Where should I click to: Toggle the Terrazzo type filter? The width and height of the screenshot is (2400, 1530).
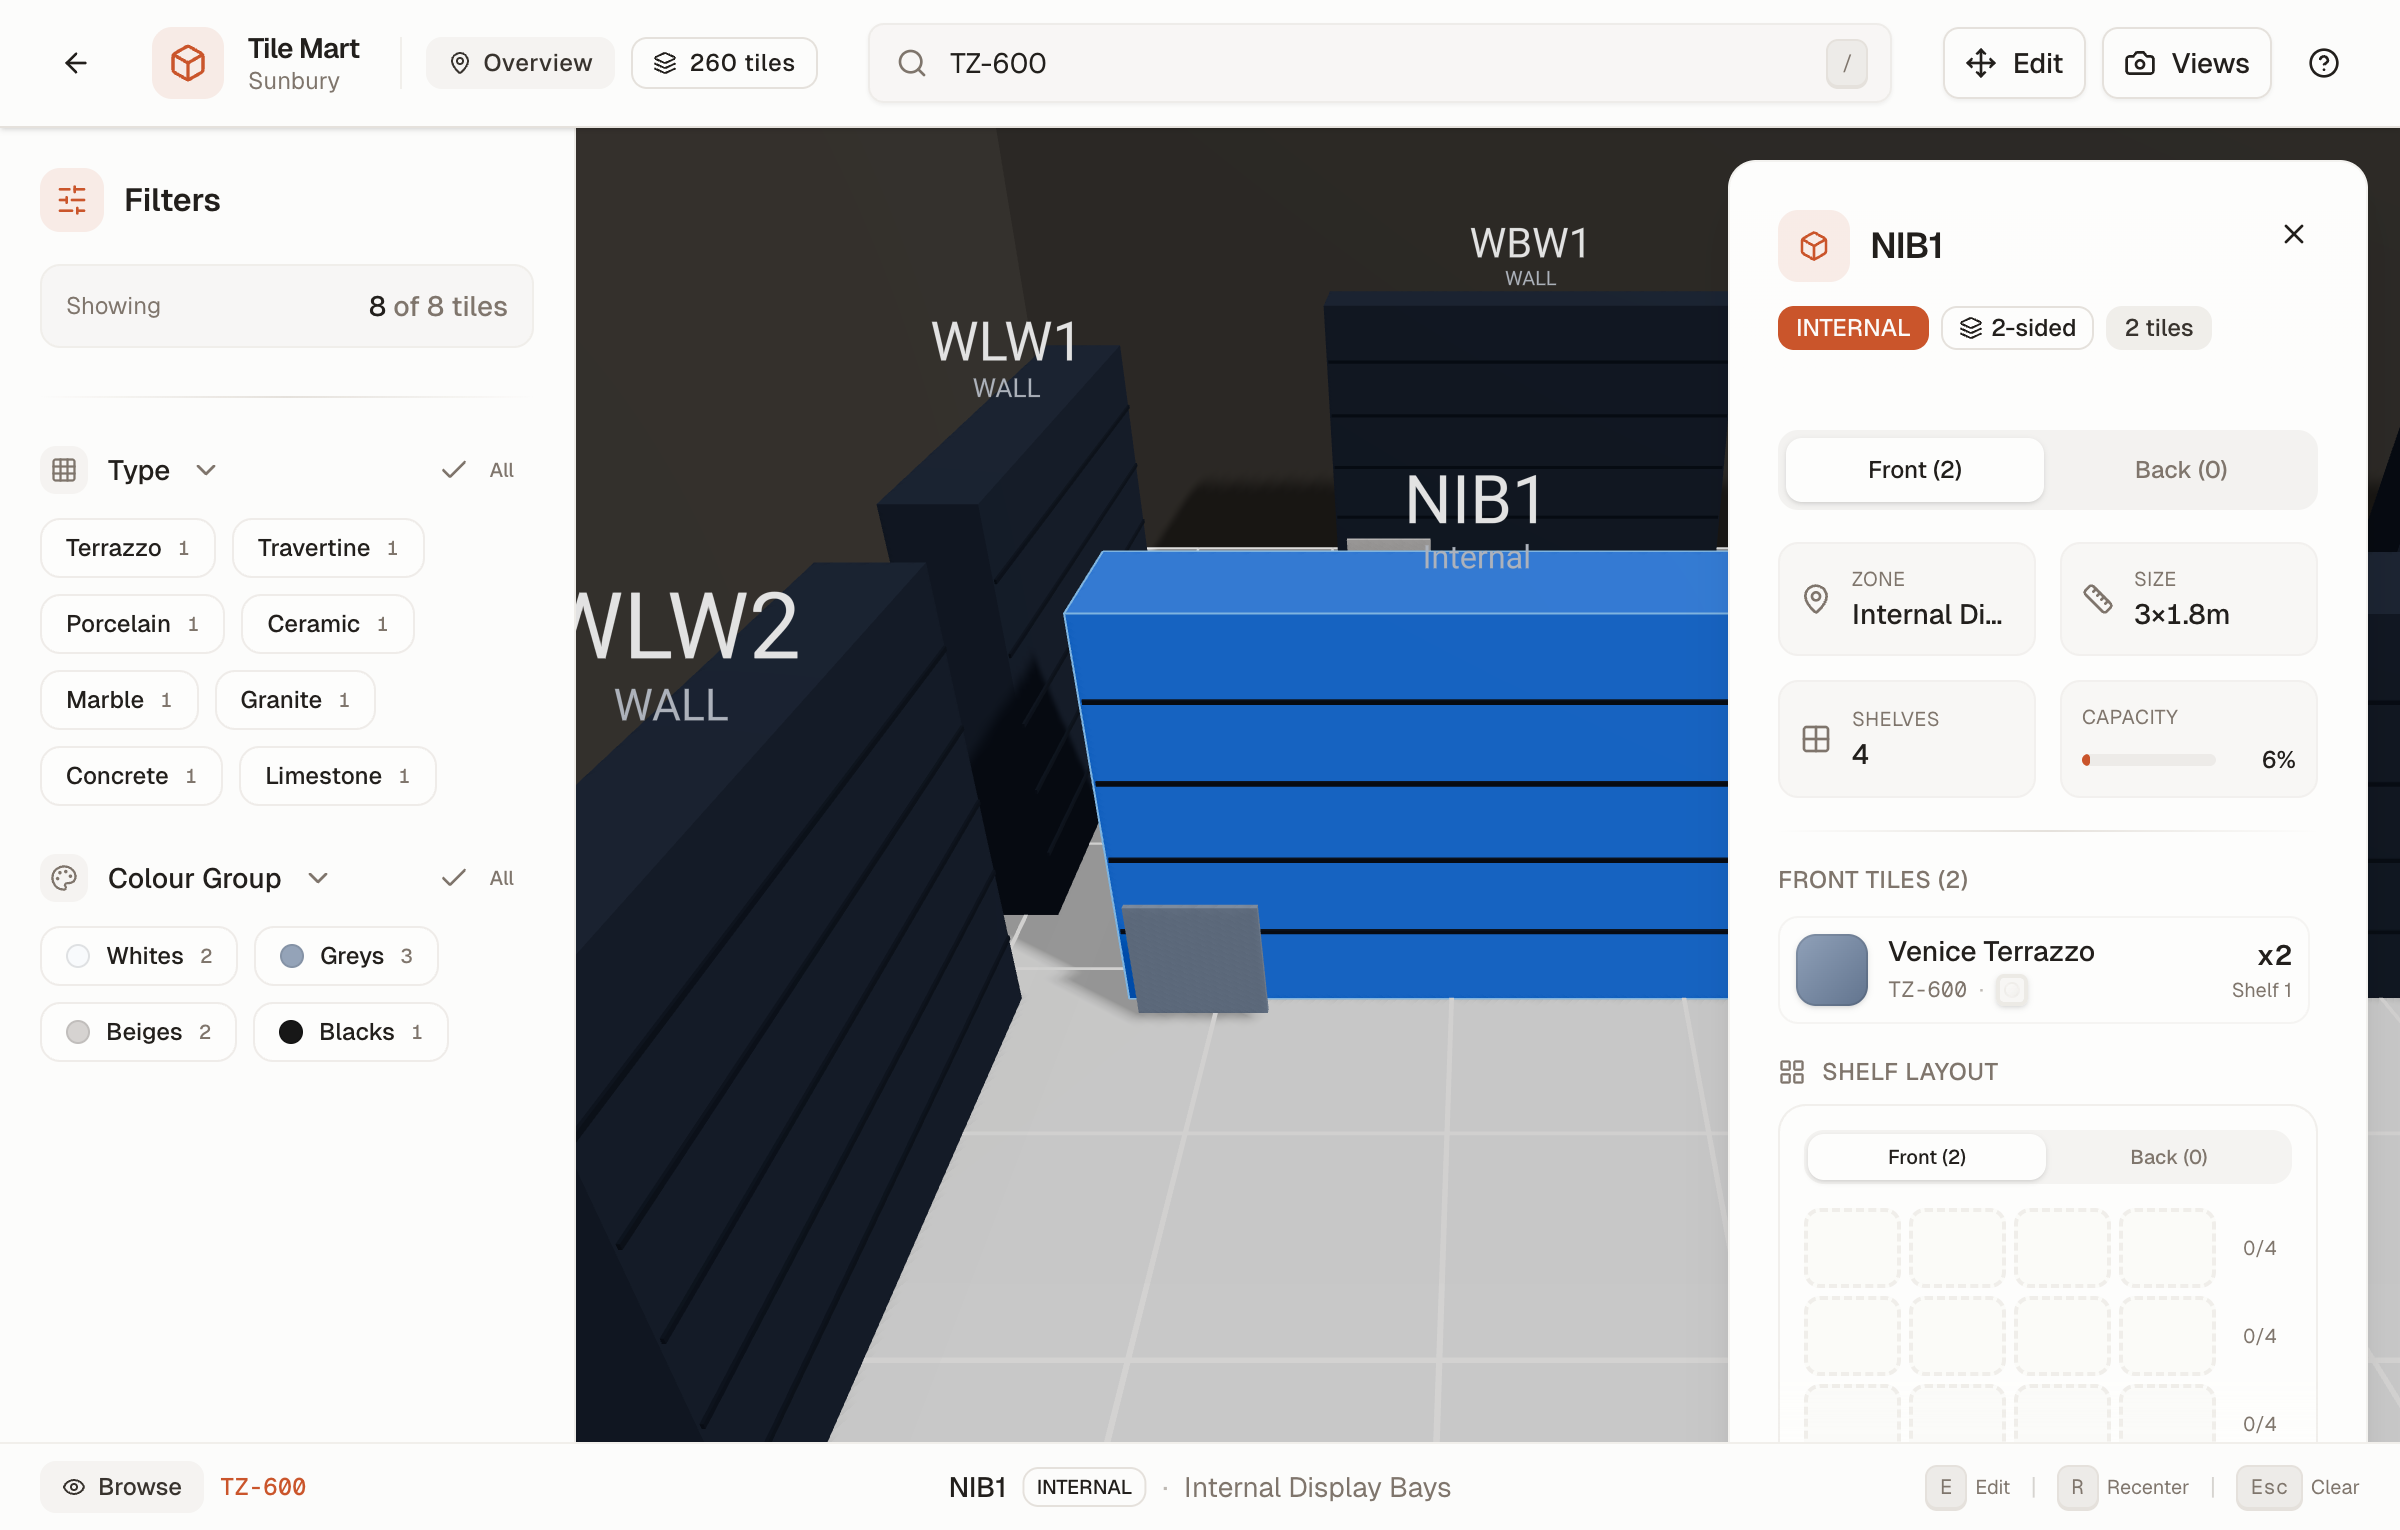pyautogui.click(x=127, y=547)
